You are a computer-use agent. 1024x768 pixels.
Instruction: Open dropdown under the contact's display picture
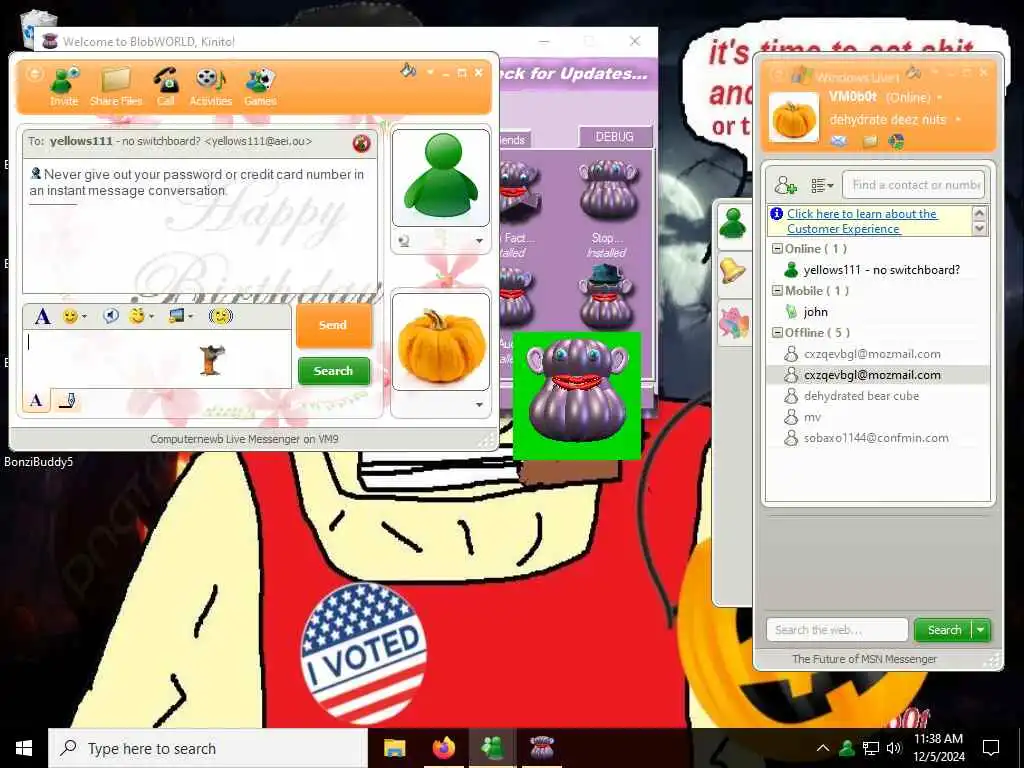(x=479, y=241)
